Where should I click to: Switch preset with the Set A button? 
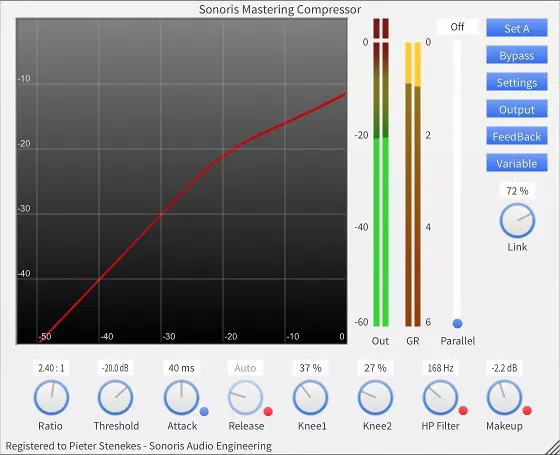tap(517, 28)
